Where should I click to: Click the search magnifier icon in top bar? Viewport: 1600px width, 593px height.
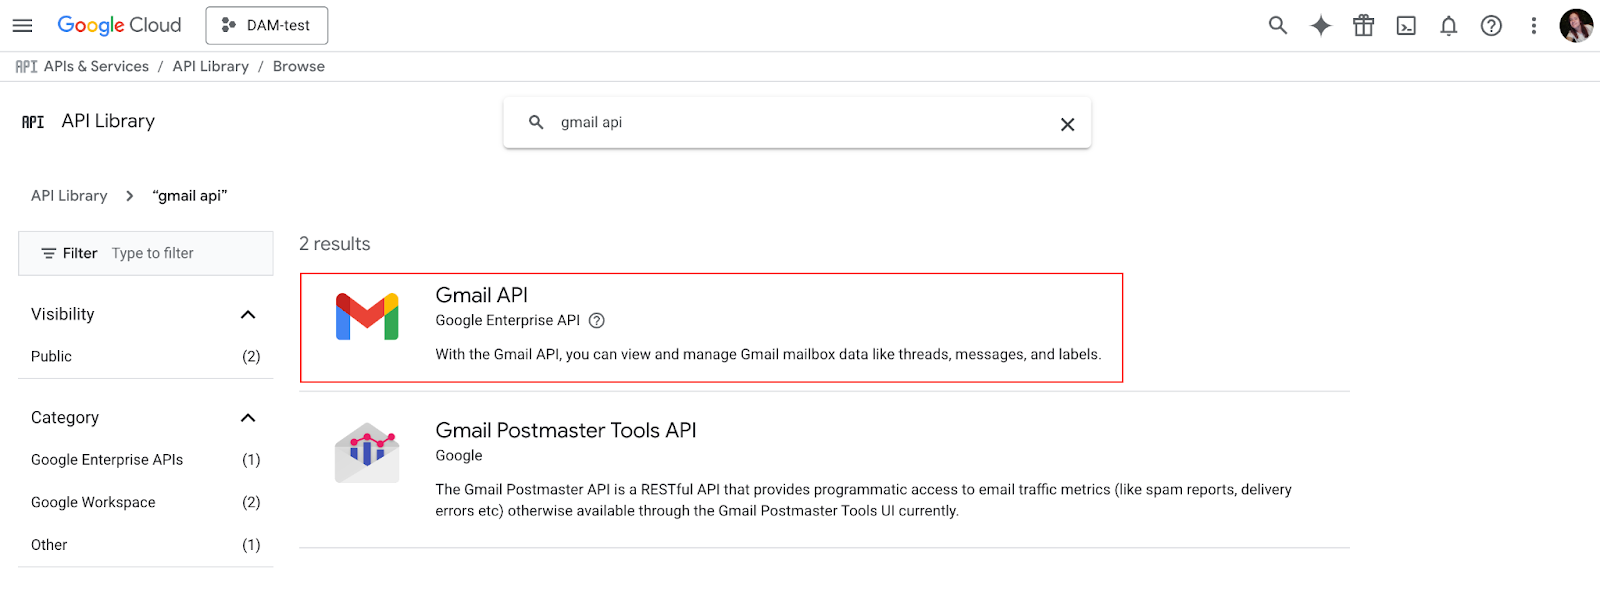coord(1278,25)
